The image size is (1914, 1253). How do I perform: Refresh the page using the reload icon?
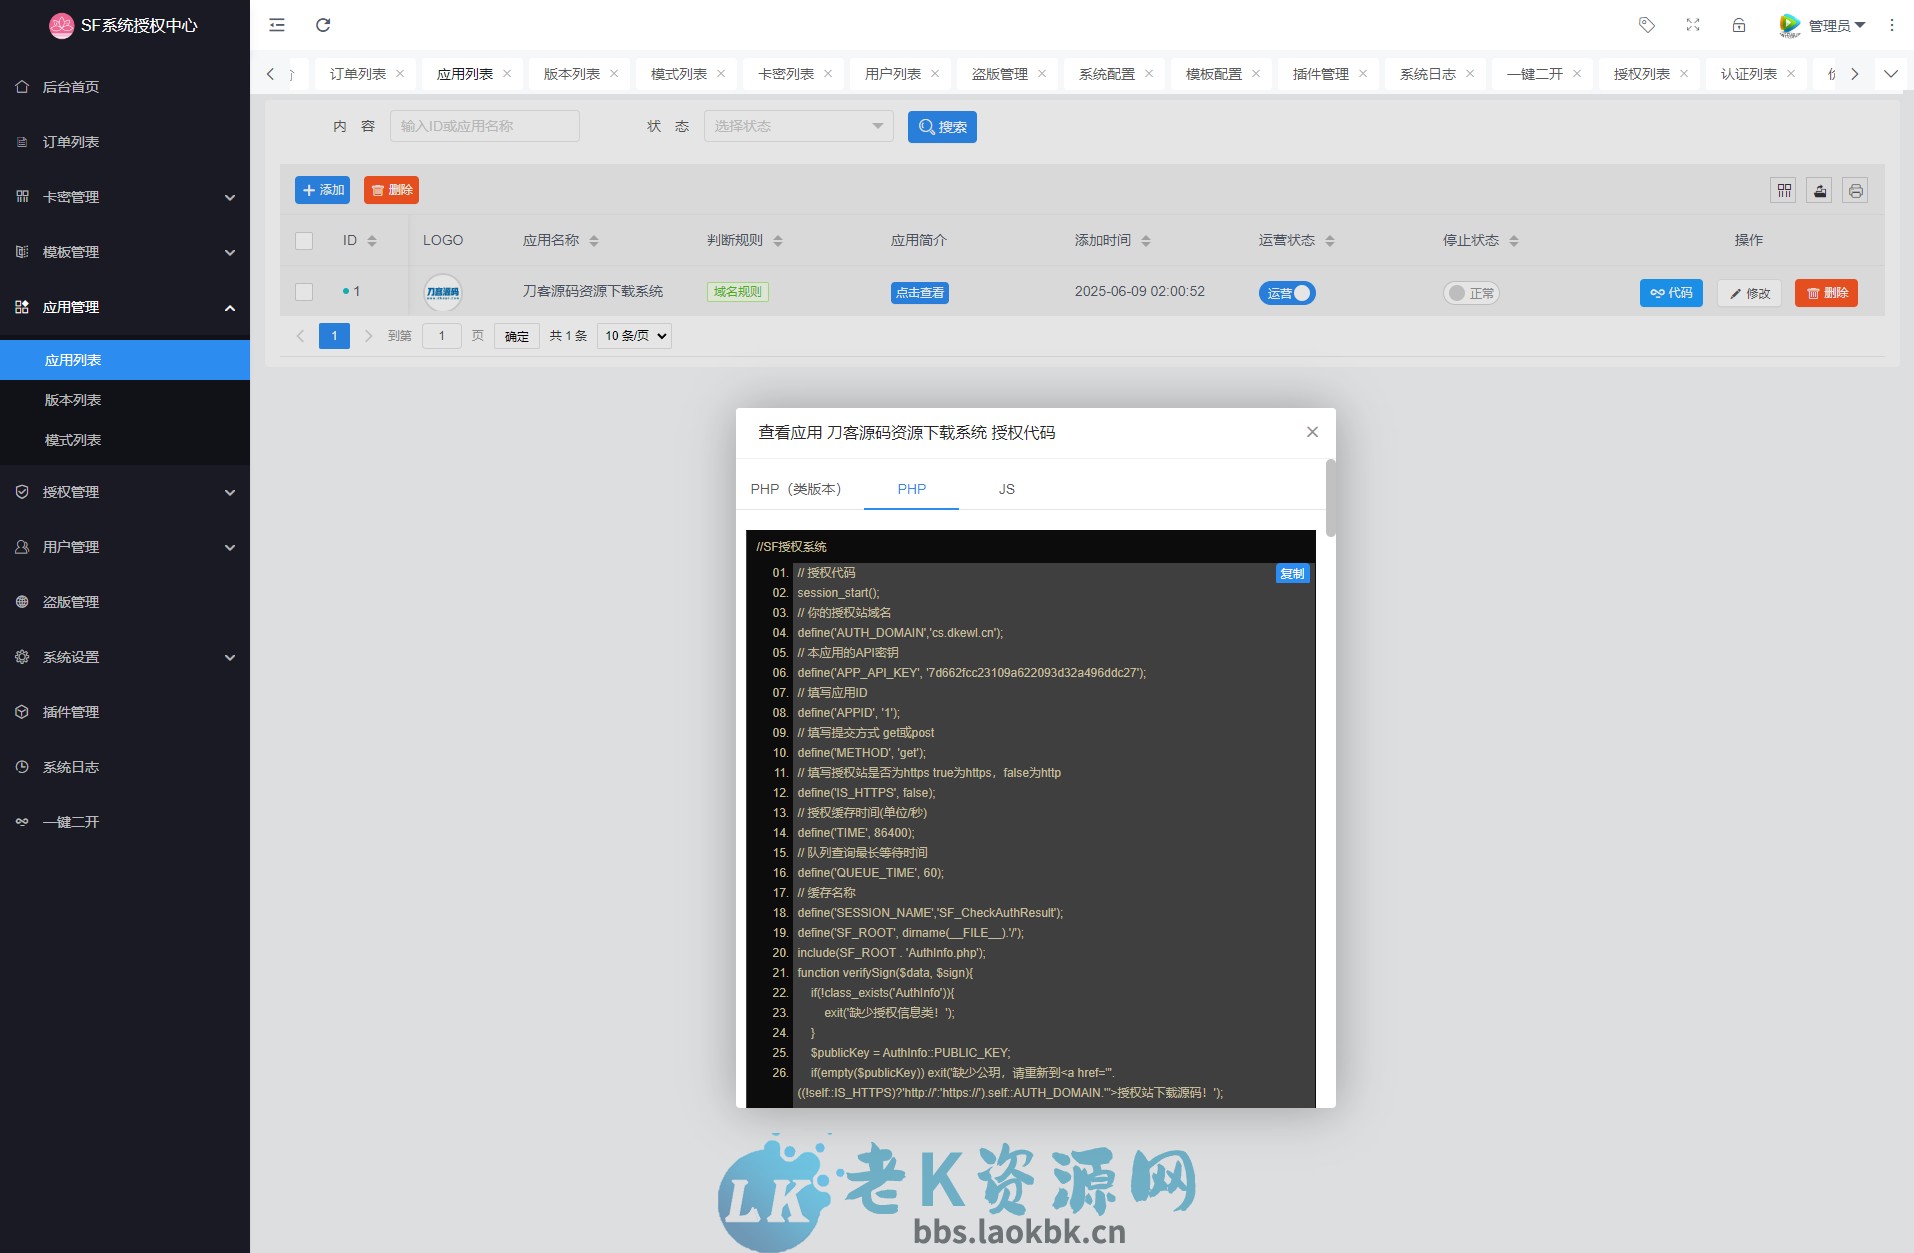[322, 25]
